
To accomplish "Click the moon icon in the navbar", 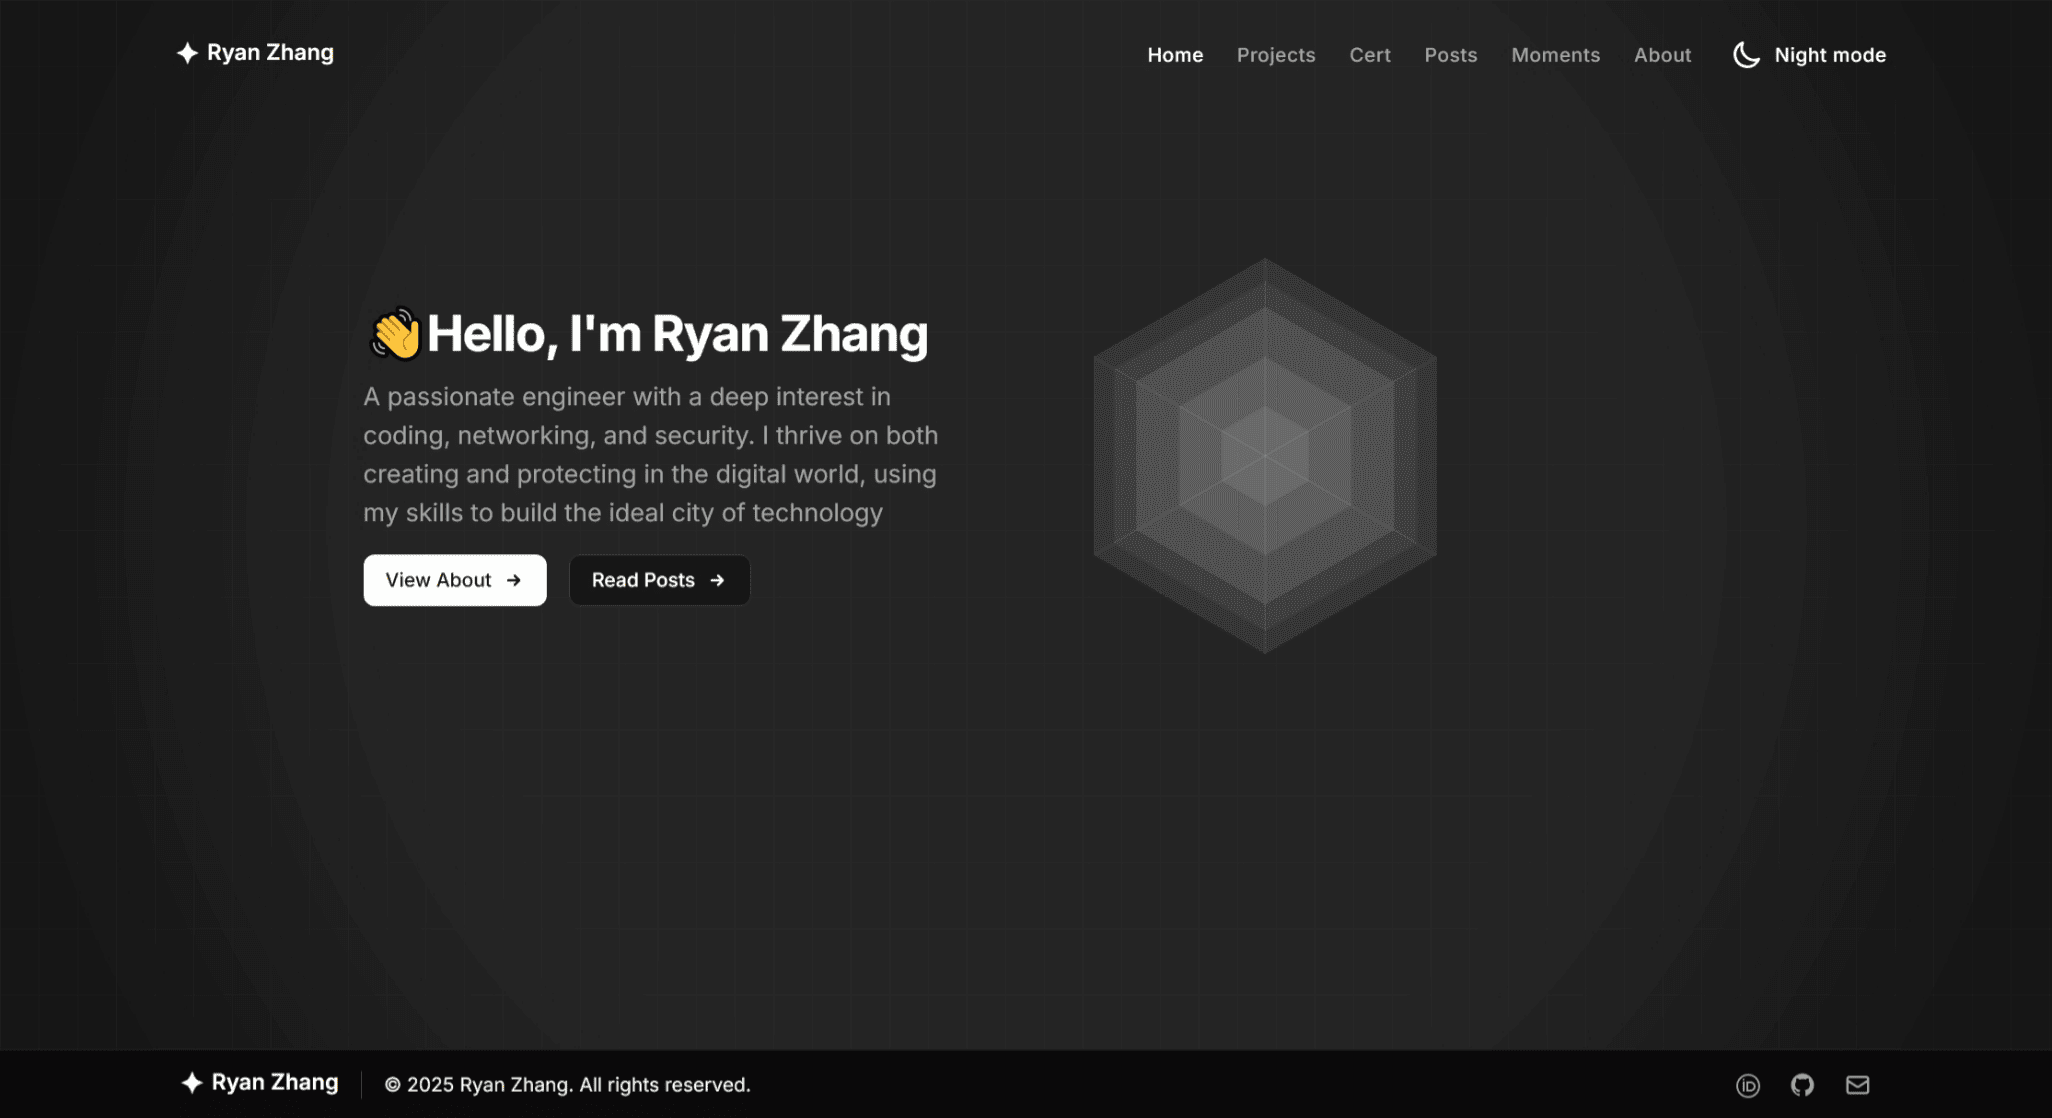I will 1746,55.
